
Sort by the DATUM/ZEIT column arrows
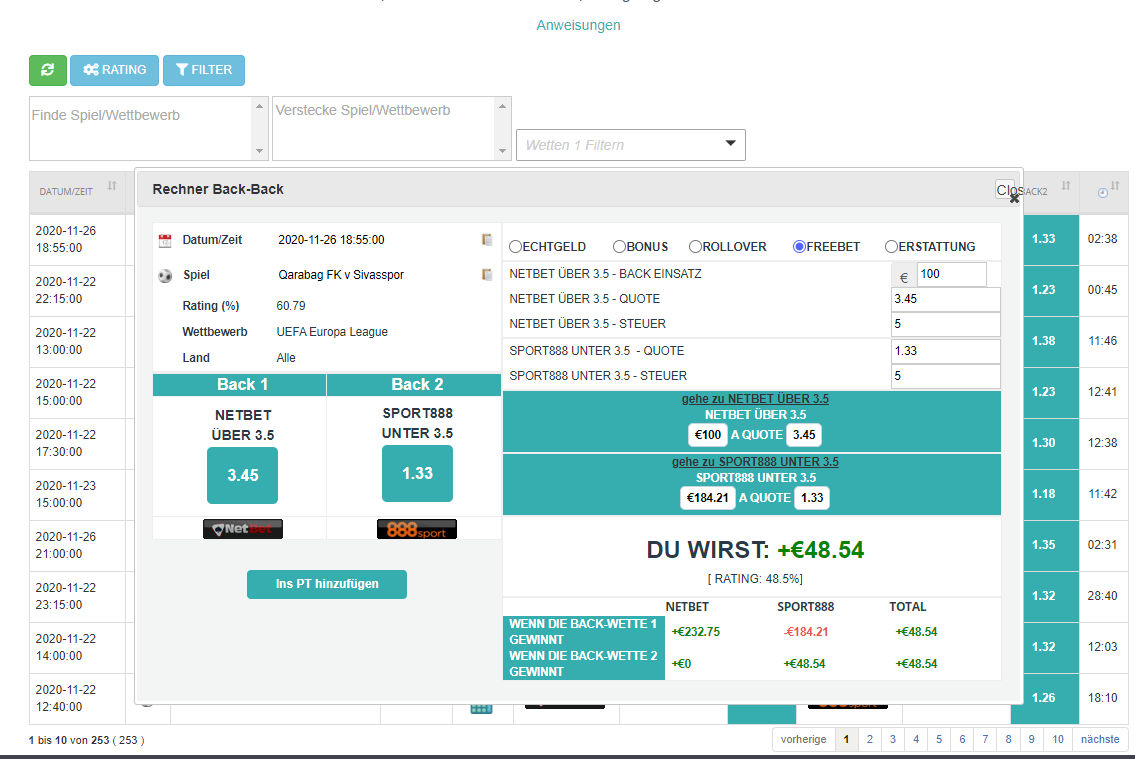click(x=112, y=186)
